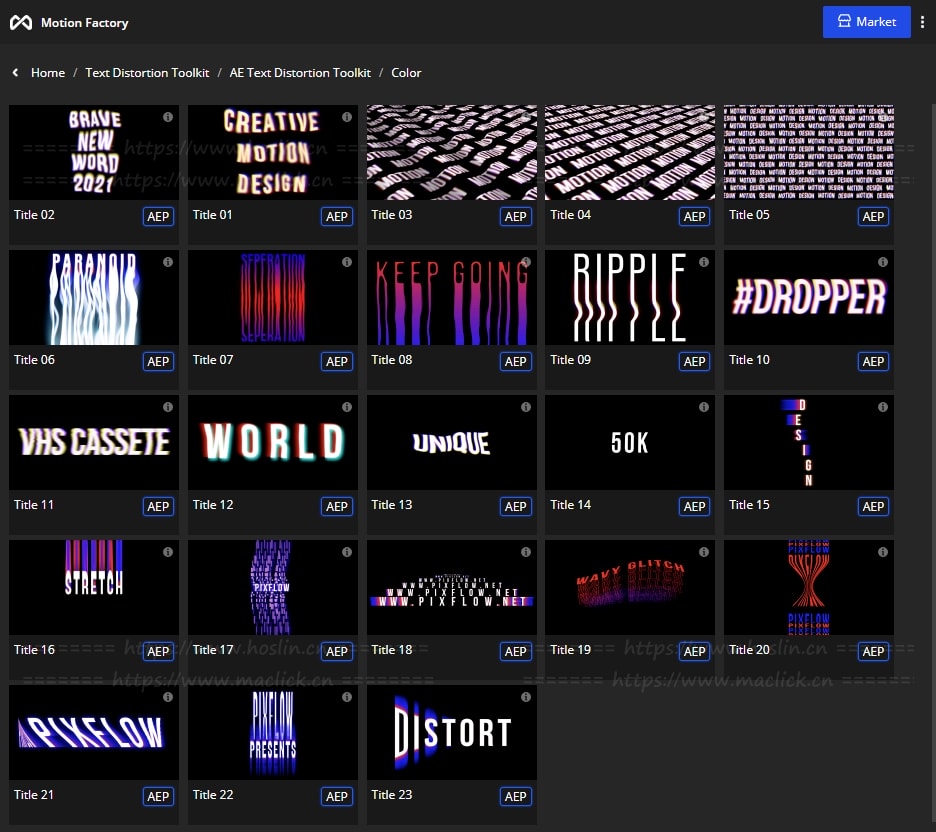The height and width of the screenshot is (832, 936).
Task: Show info for Title 06
Action: 168,262
